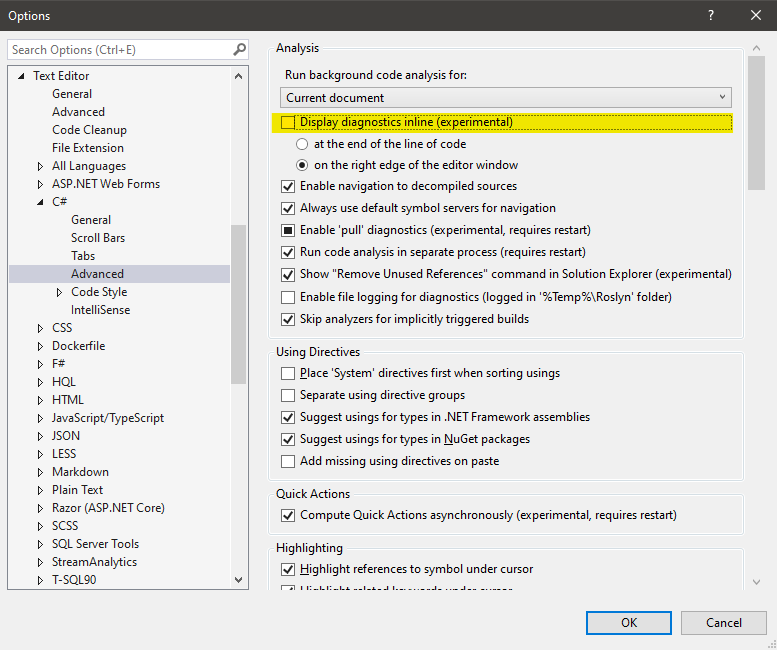777x650 pixels.
Task: Open C# Tabs settings
Action: pos(83,256)
